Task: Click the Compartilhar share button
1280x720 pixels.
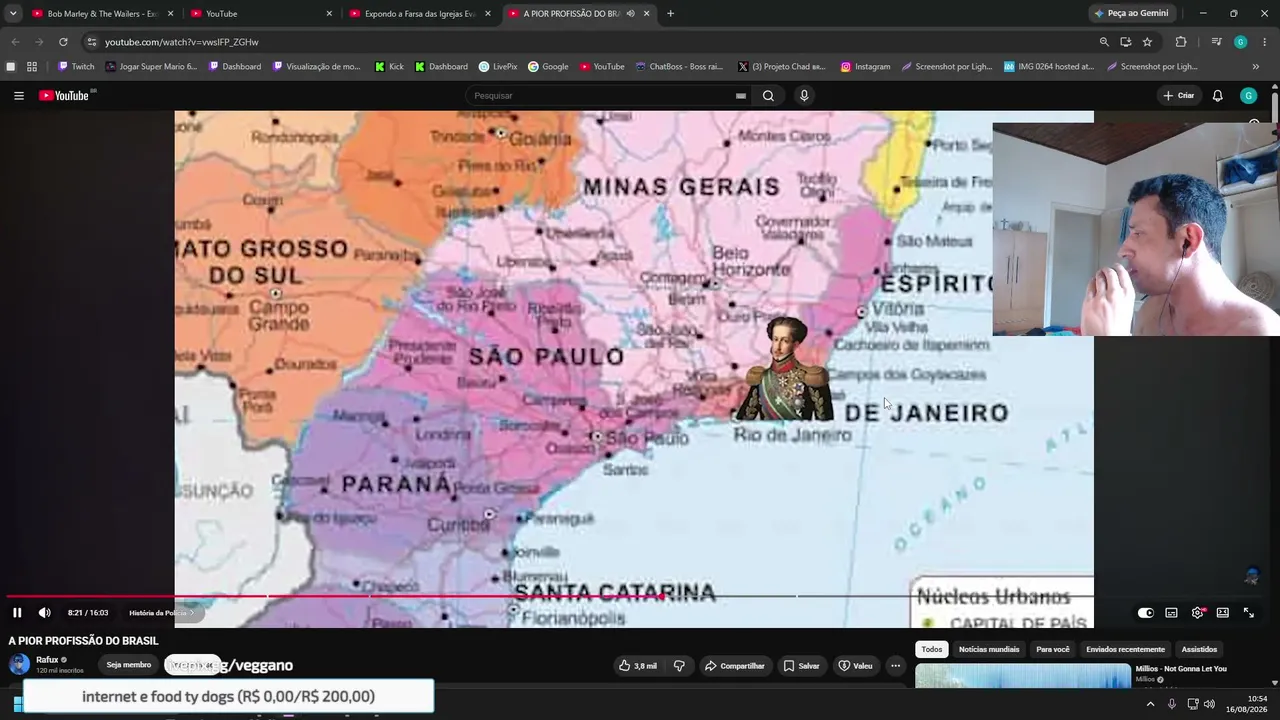Action: tap(735, 666)
